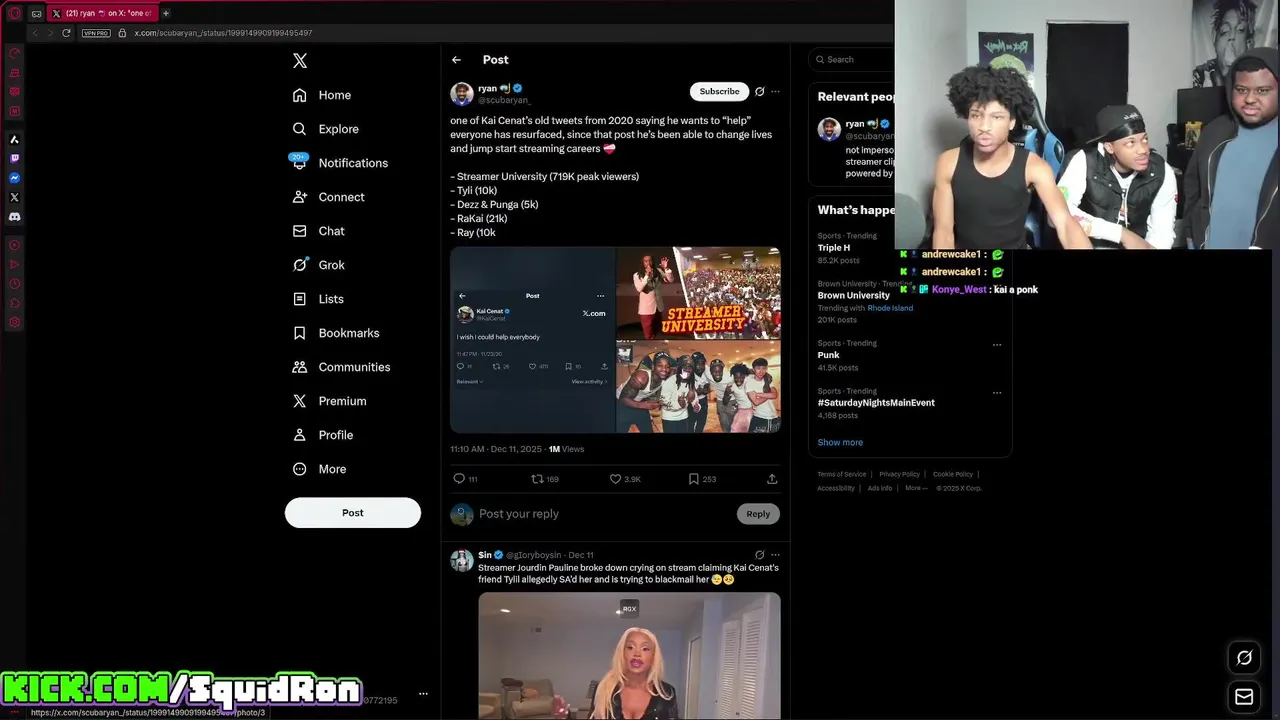Screen dimensions: 1280x720
Task: Like the post with 3.9K heart
Action: pyautogui.click(x=625, y=479)
